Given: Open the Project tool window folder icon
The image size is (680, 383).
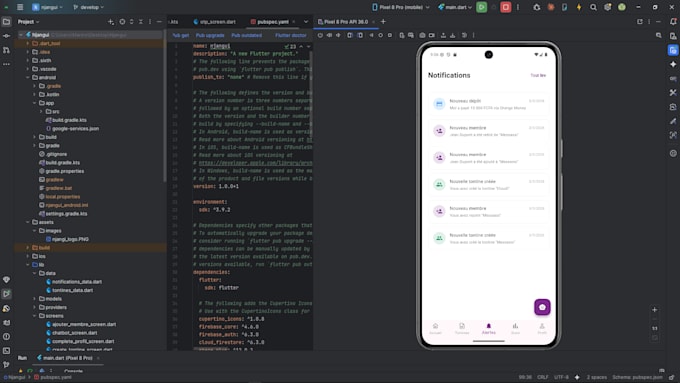Looking at the screenshot, I should click(x=6, y=21).
